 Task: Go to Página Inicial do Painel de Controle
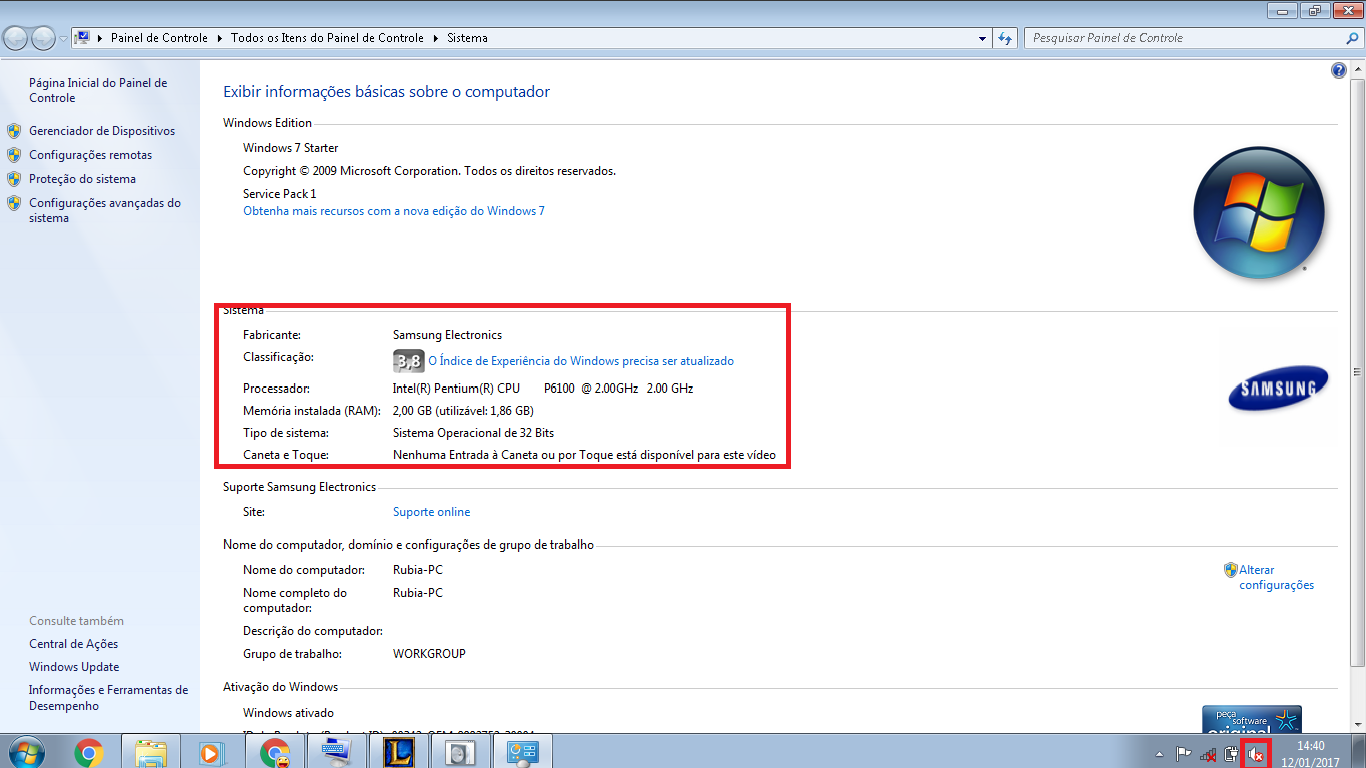pos(98,90)
